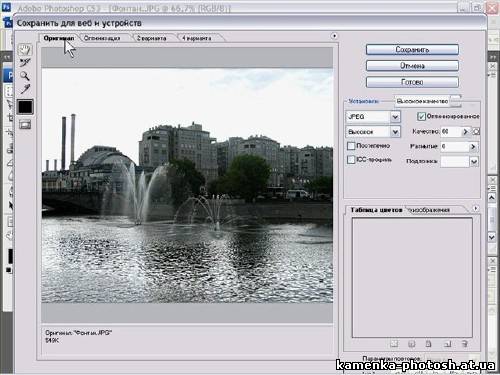Click the Сохранить button
Screen dimensions: 500x375
(412, 50)
